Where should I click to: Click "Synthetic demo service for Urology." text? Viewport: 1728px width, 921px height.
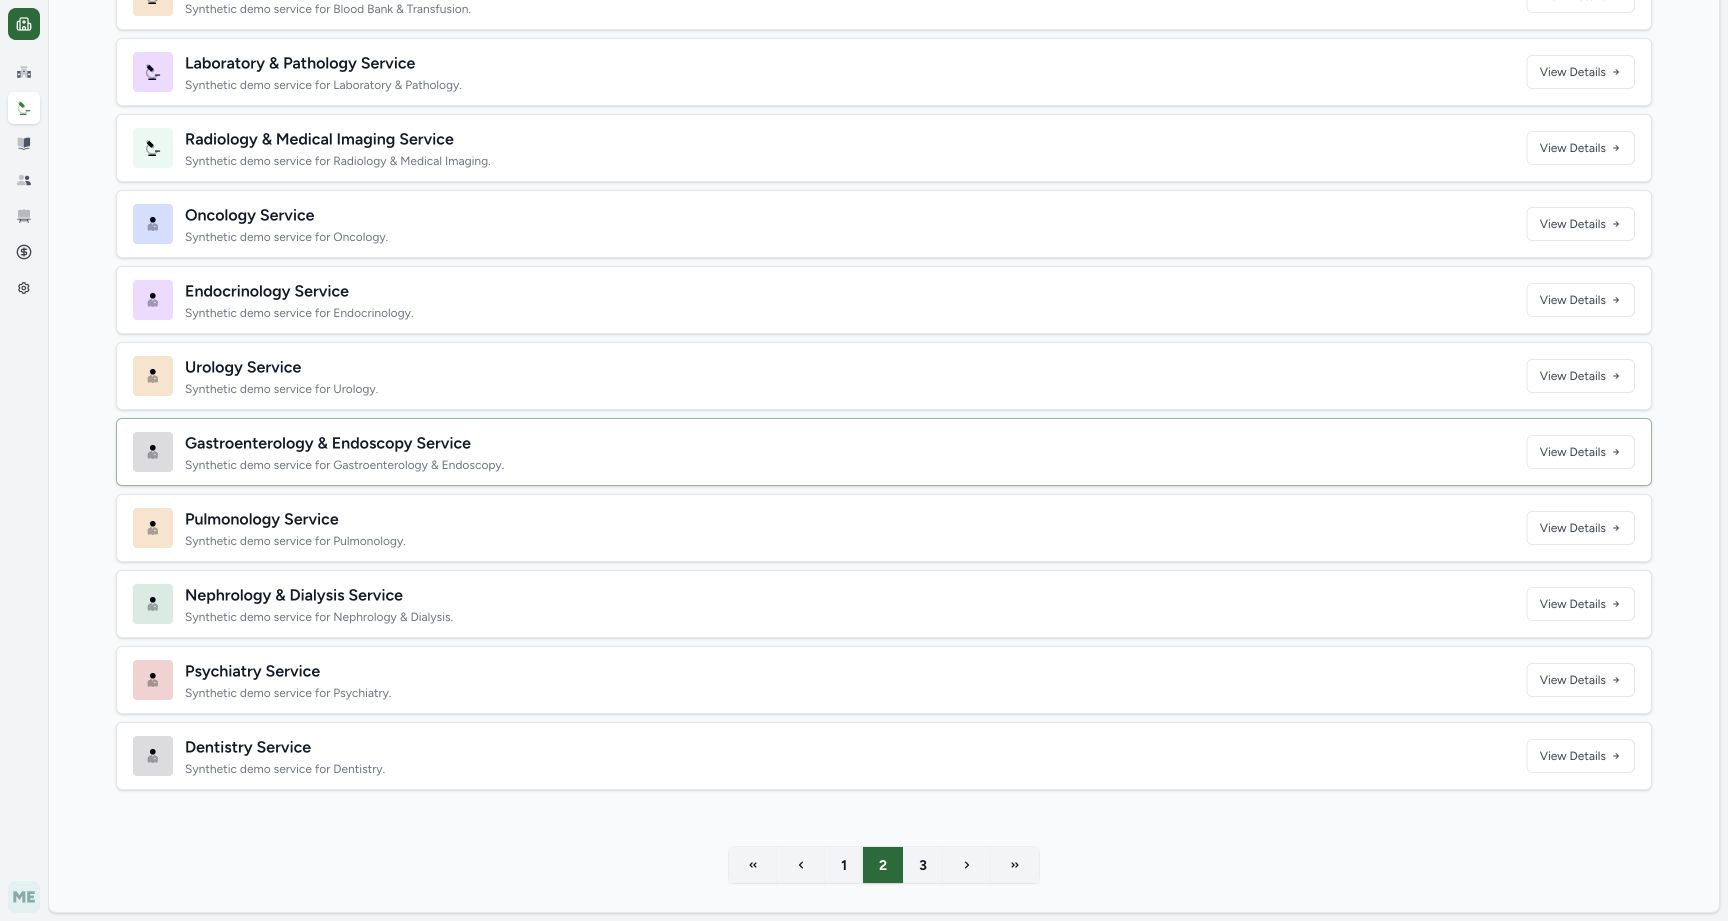point(282,389)
